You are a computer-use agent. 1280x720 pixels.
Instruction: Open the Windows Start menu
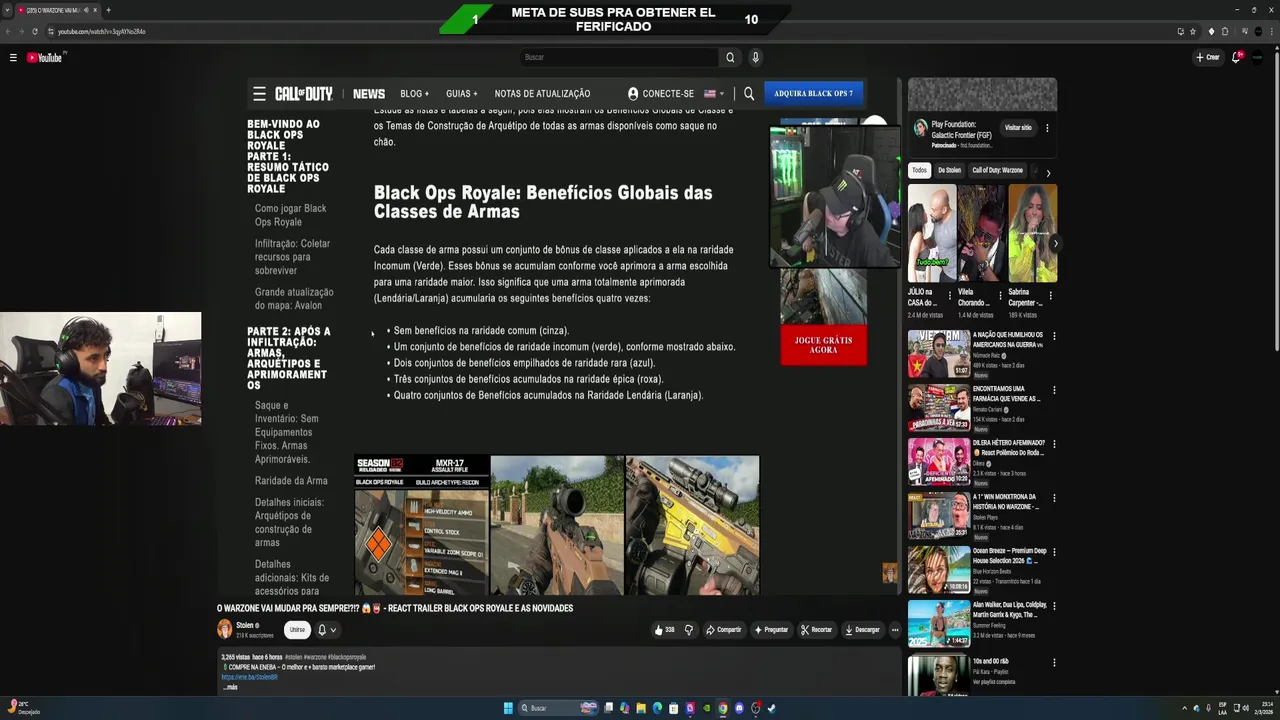point(508,708)
